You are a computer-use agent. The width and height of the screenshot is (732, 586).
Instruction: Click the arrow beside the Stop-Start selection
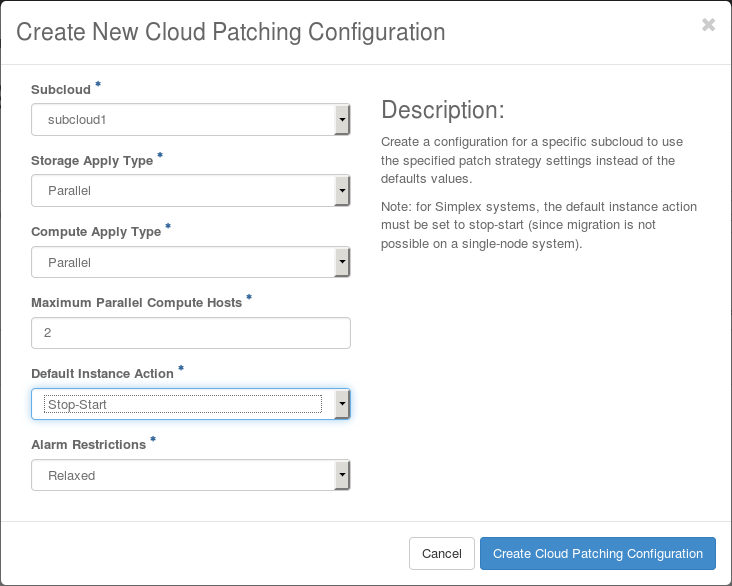pos(342,404)
